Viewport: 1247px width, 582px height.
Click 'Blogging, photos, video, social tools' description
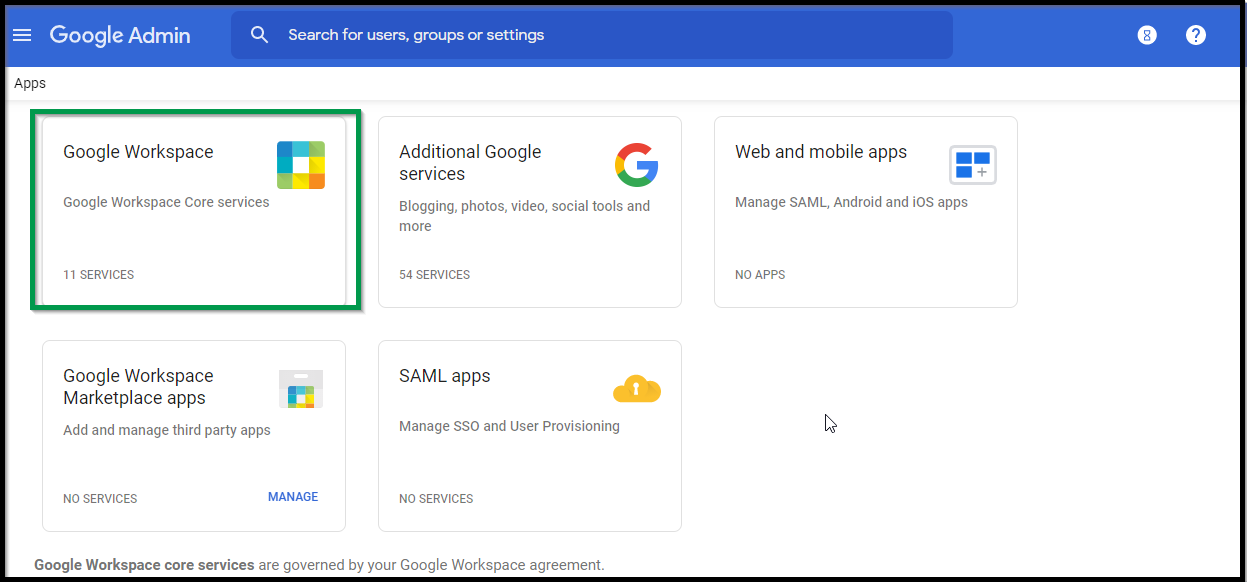(524, 216)
